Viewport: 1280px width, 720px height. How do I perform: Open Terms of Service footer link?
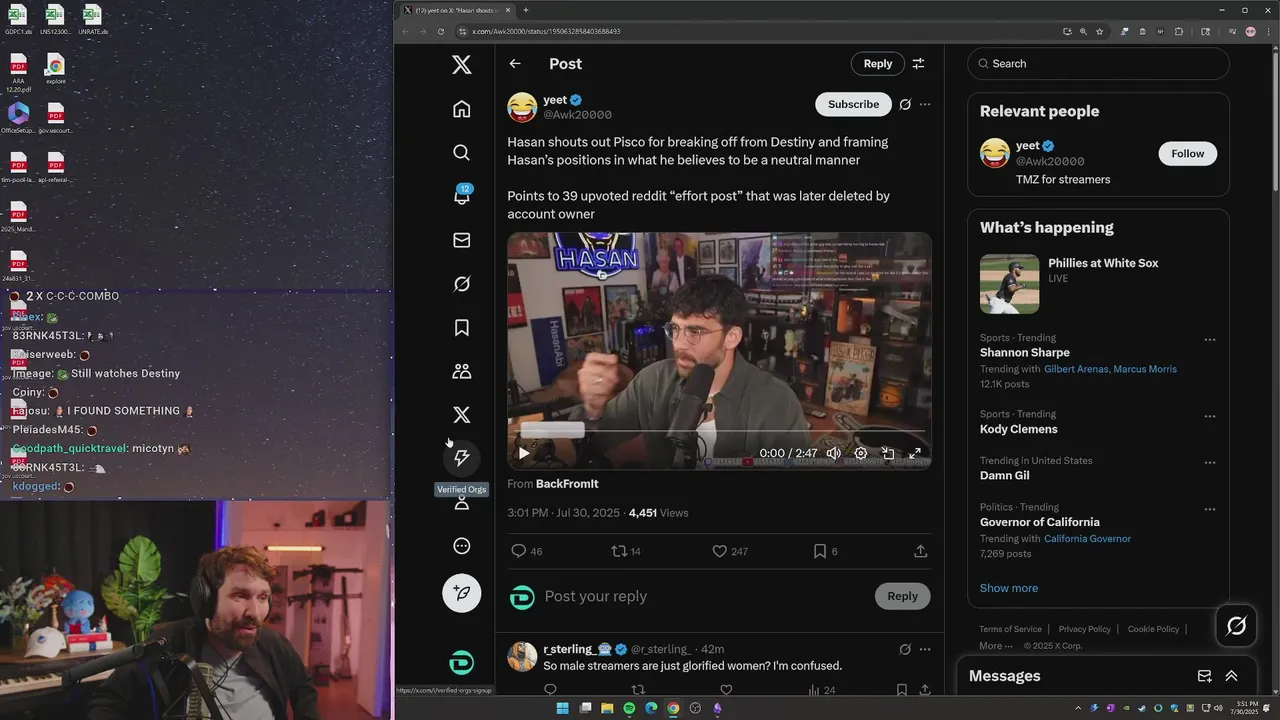pos(1010,629)
